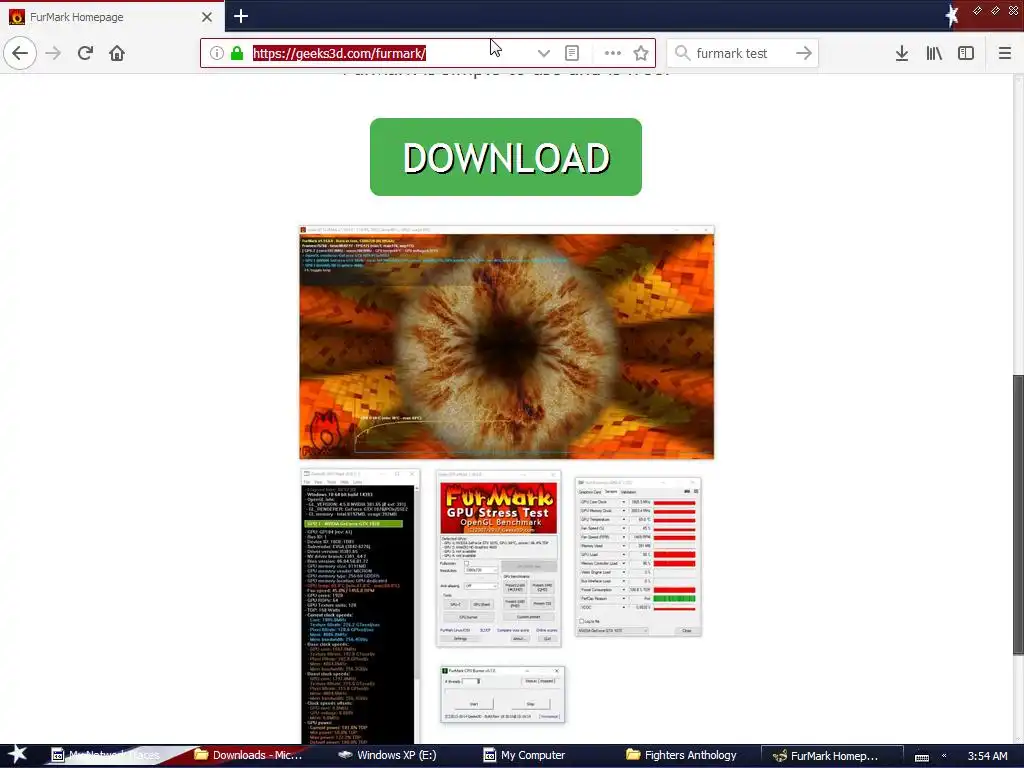Submit search with the arrow button

804,54
